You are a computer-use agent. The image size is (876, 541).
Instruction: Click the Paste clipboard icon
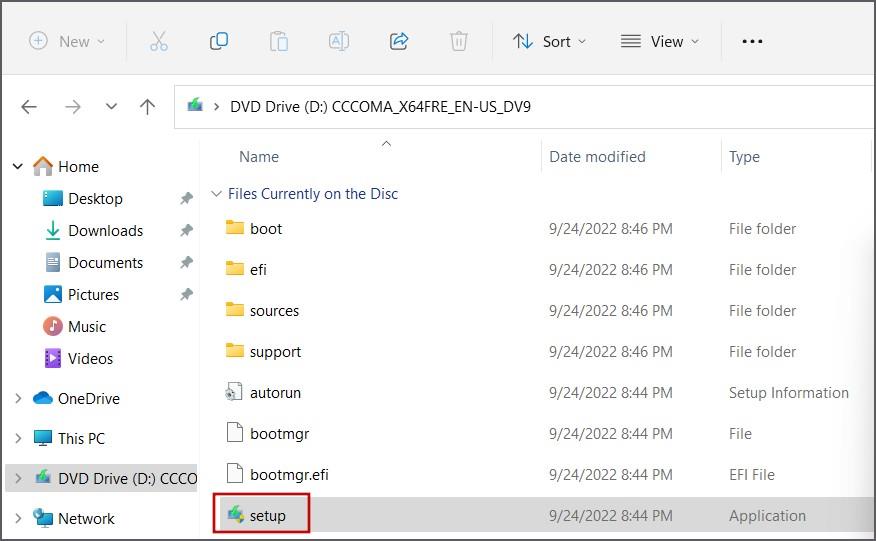(x=279, y=41)
